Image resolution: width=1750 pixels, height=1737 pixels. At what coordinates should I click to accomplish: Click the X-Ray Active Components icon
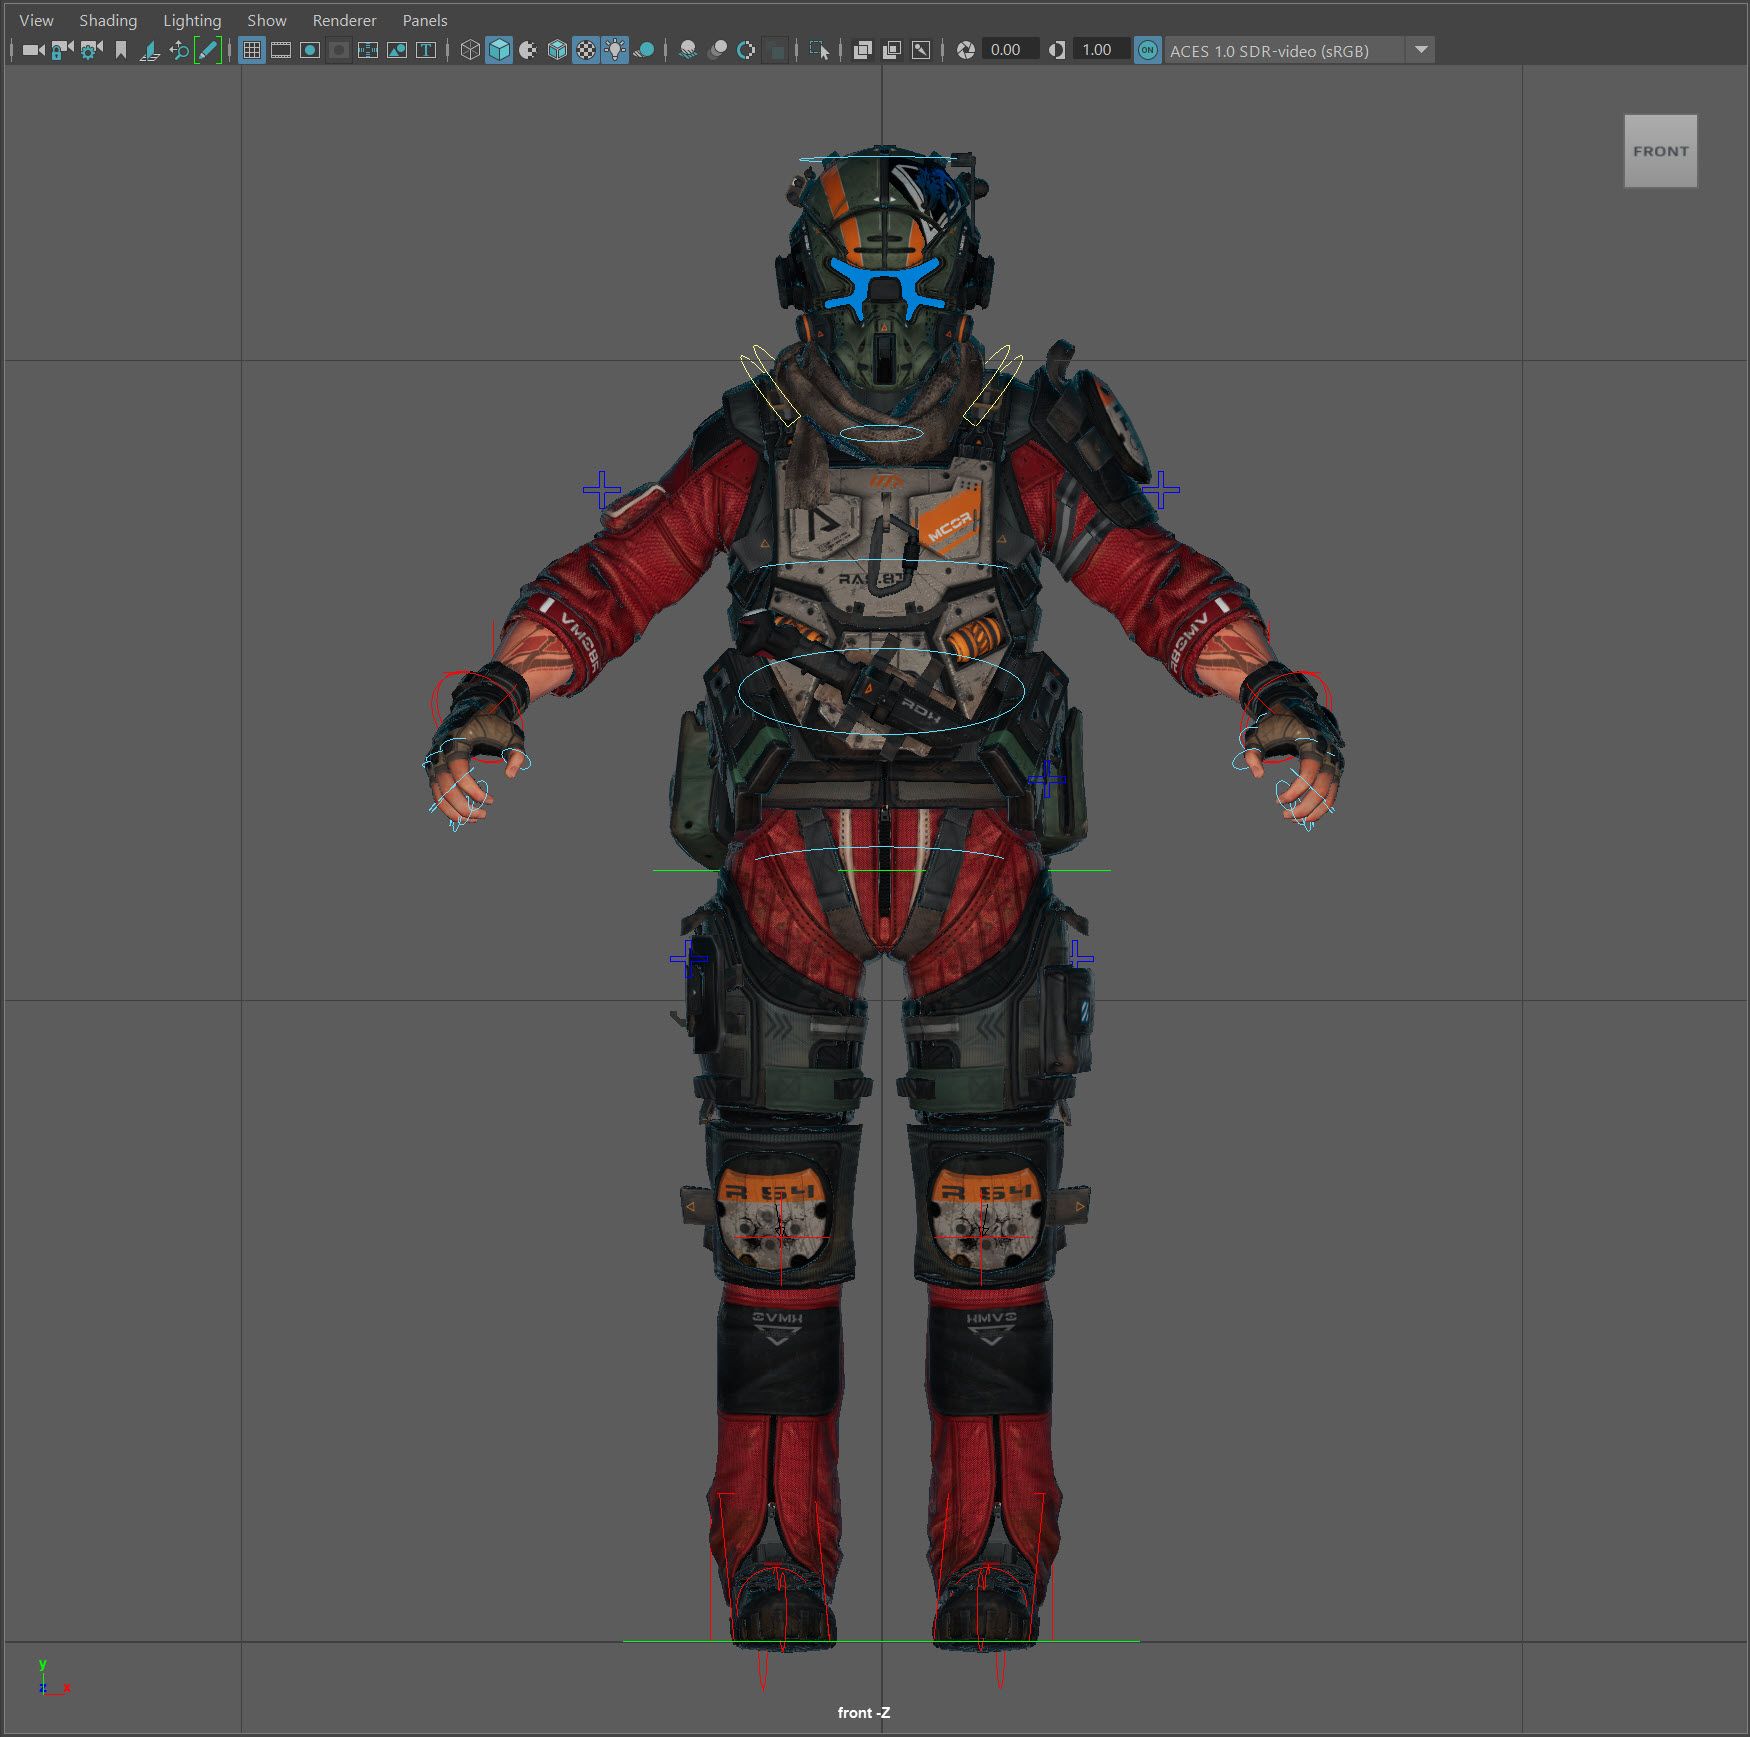[892, 50]
